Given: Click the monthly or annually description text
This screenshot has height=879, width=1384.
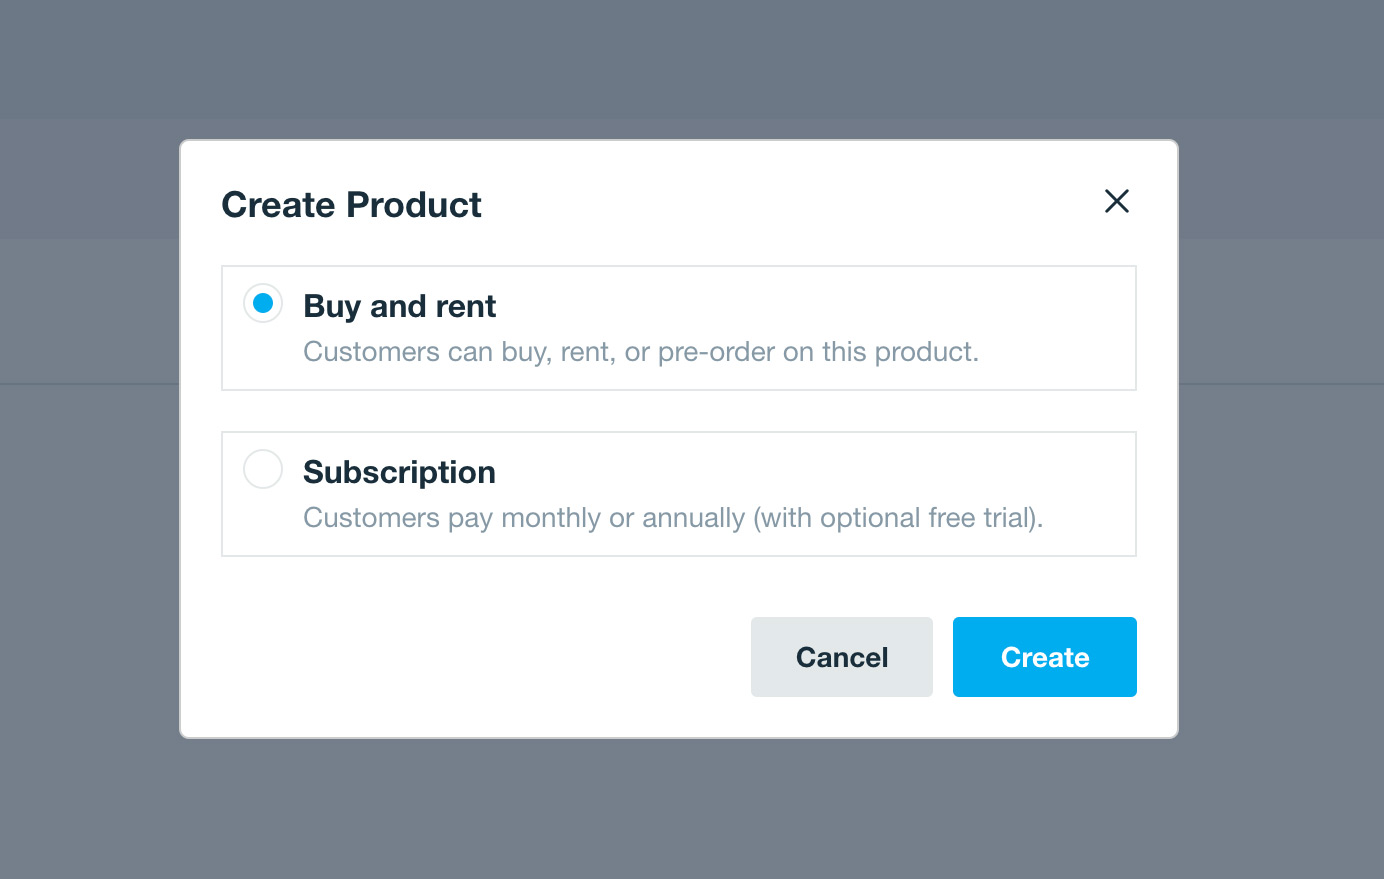Looking at the screenshot, I should point(672,518).
